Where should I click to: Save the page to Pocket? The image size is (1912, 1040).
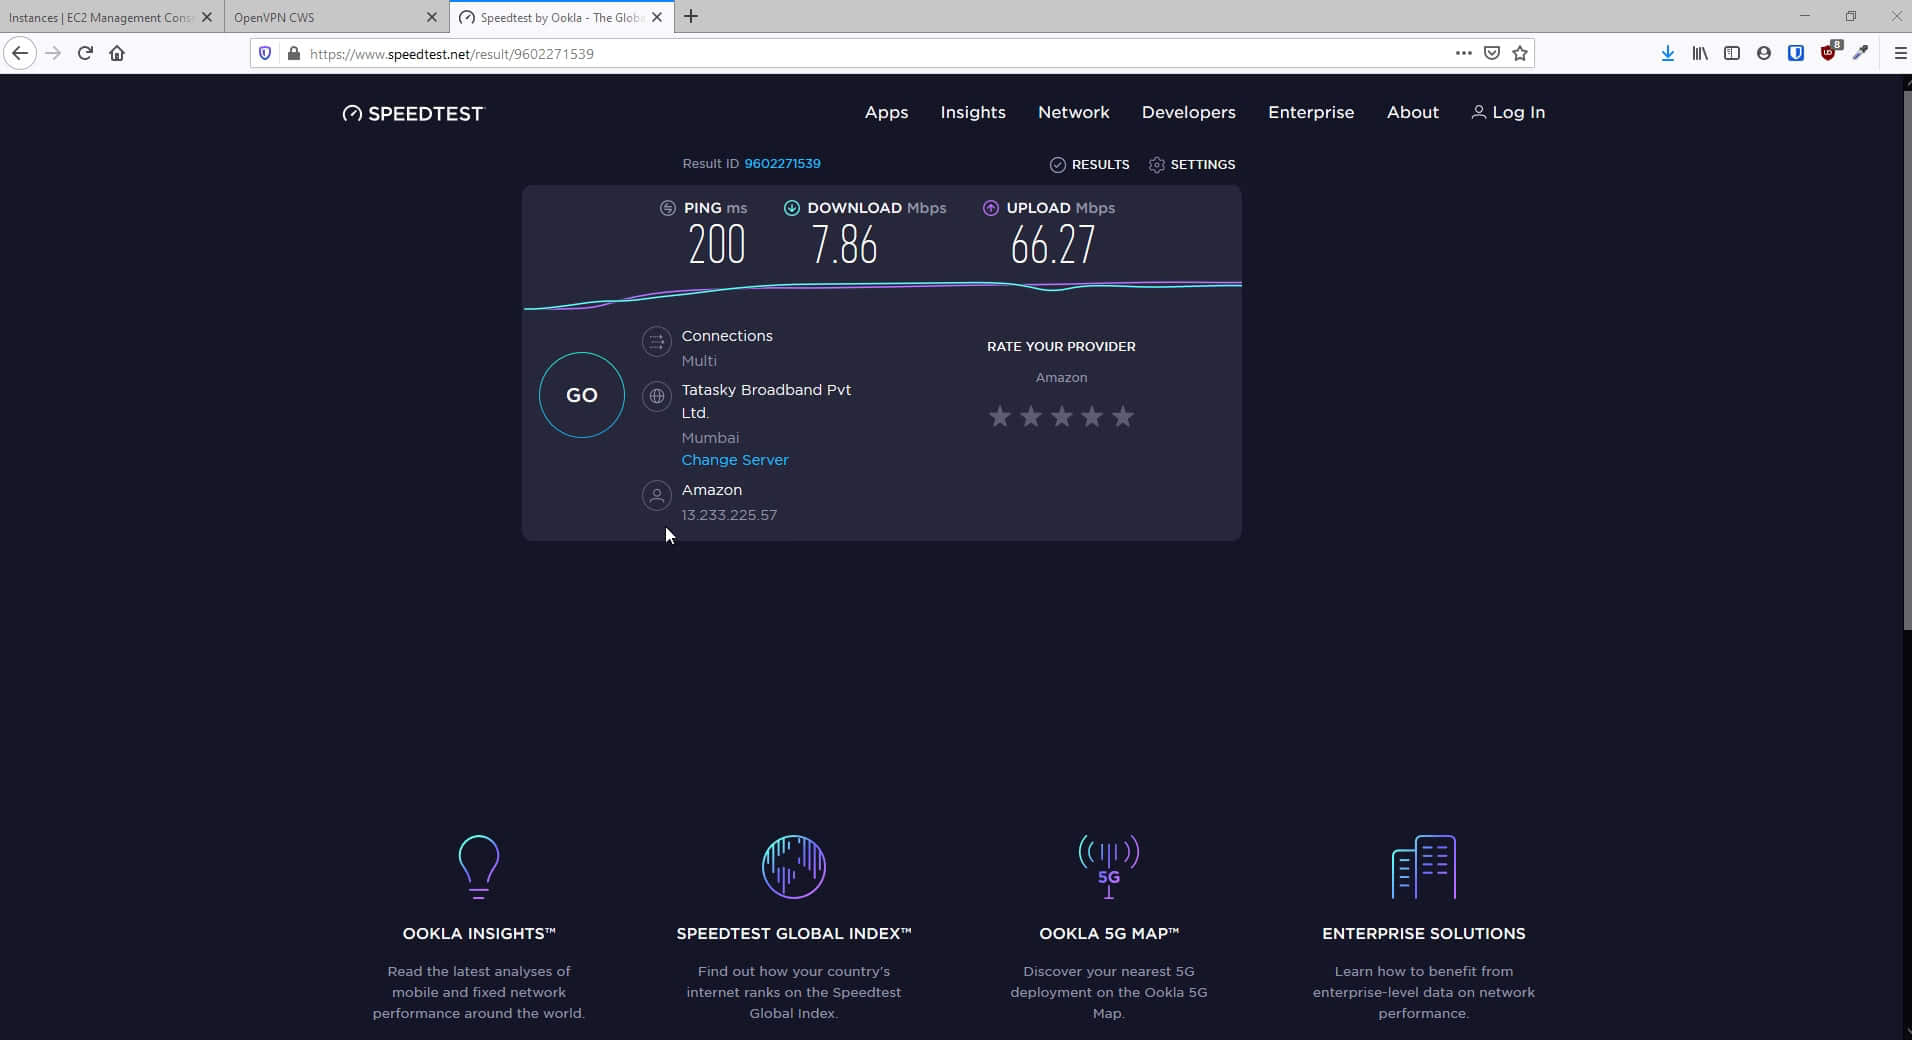pos(1492,53)
